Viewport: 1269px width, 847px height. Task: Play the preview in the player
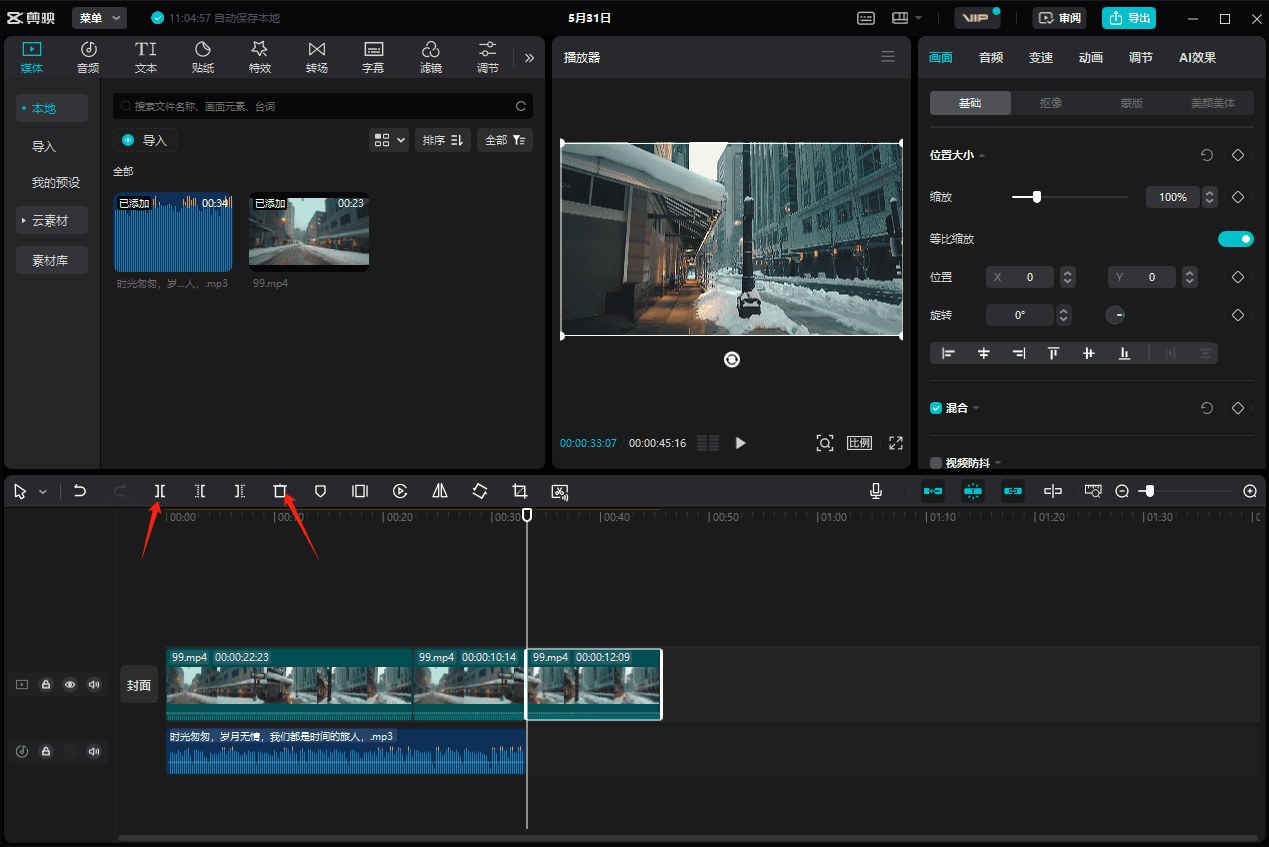click(740, 443)
